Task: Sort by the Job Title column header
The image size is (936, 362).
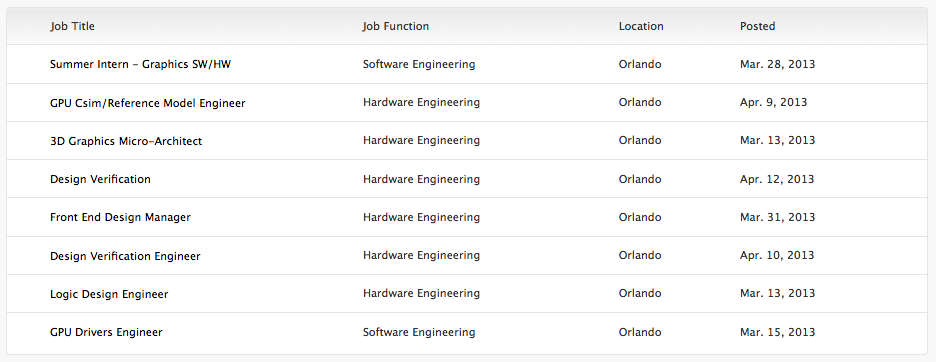Action: coord(72,26)
